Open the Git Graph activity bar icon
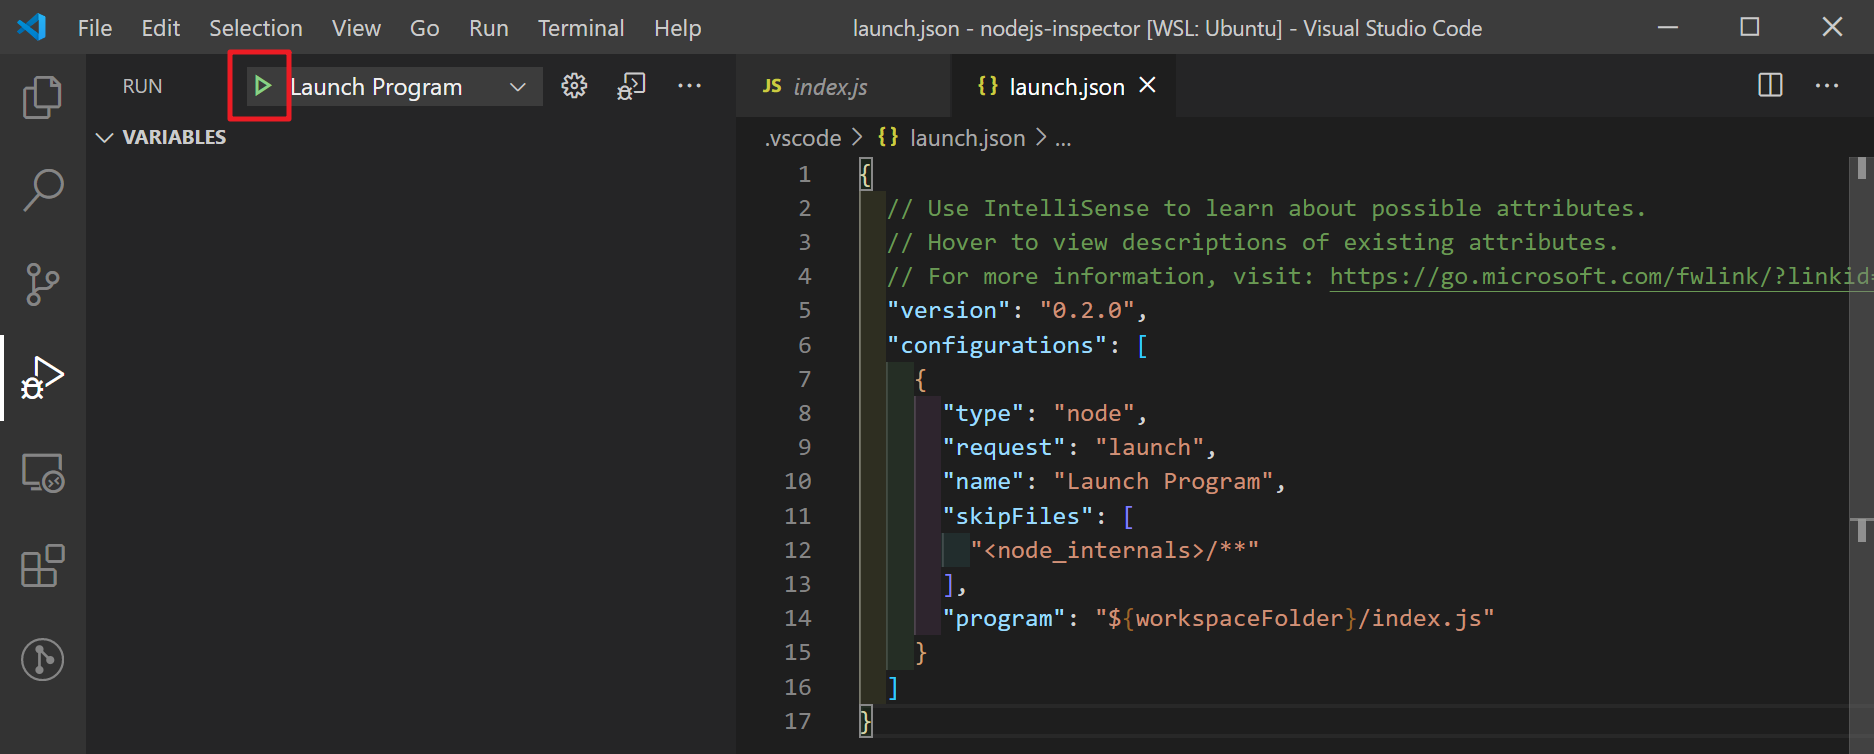The image size is (1874, 754). point(42,660)
